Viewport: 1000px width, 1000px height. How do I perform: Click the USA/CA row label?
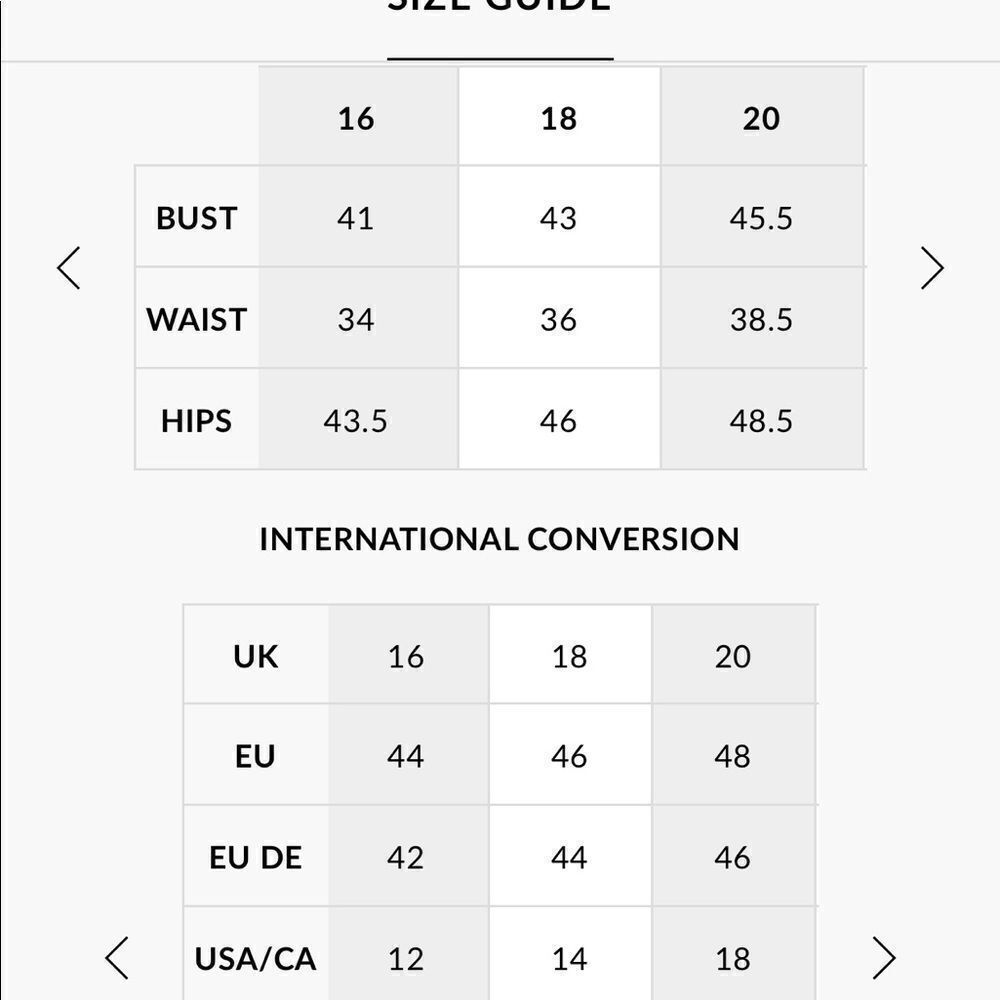coord(256,958)
